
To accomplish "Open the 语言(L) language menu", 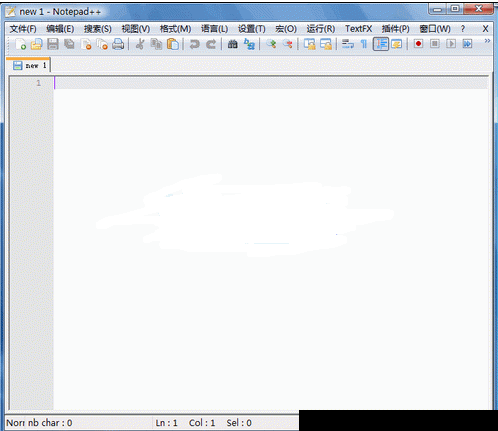I will pos(214,29).
